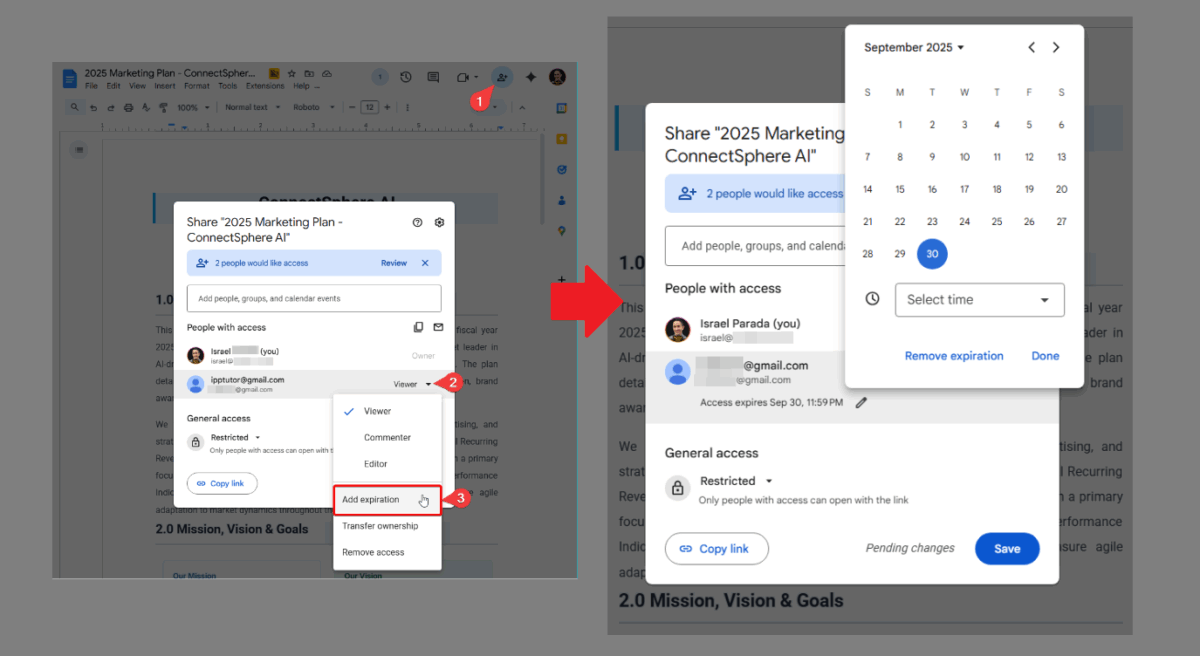Click the share (add person) icon
This screenshot has width=1200, height=656.
click(501, 77)
